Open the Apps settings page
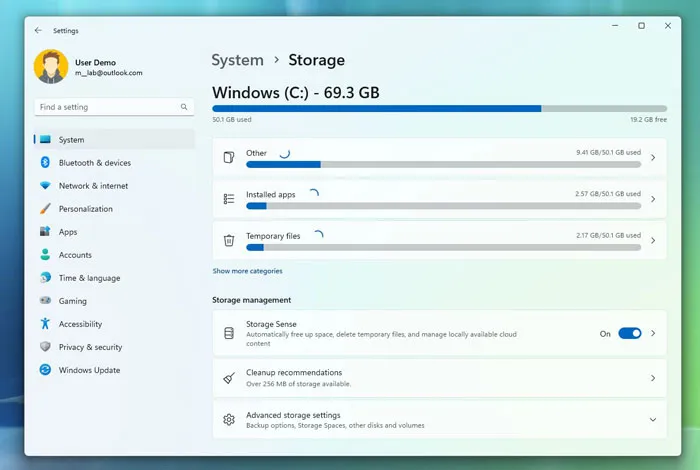Image resolution: width=700 pixels, height=470 pixels. (x=114, y=232)
